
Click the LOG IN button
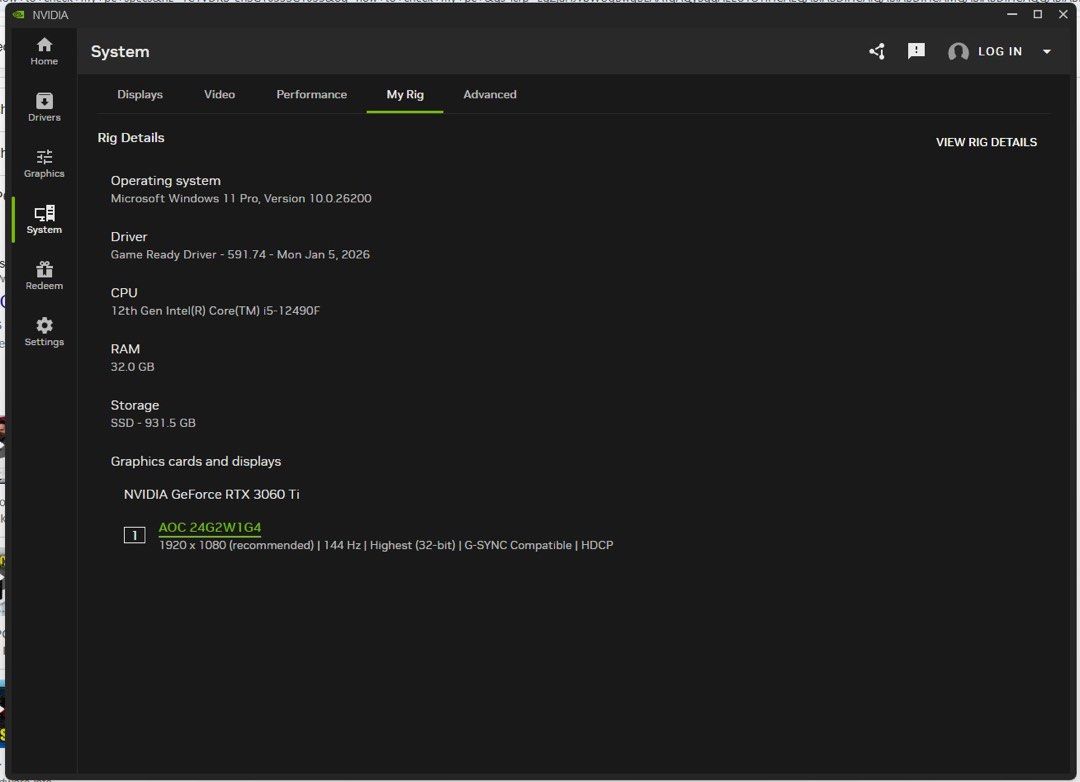[1000, 52]
